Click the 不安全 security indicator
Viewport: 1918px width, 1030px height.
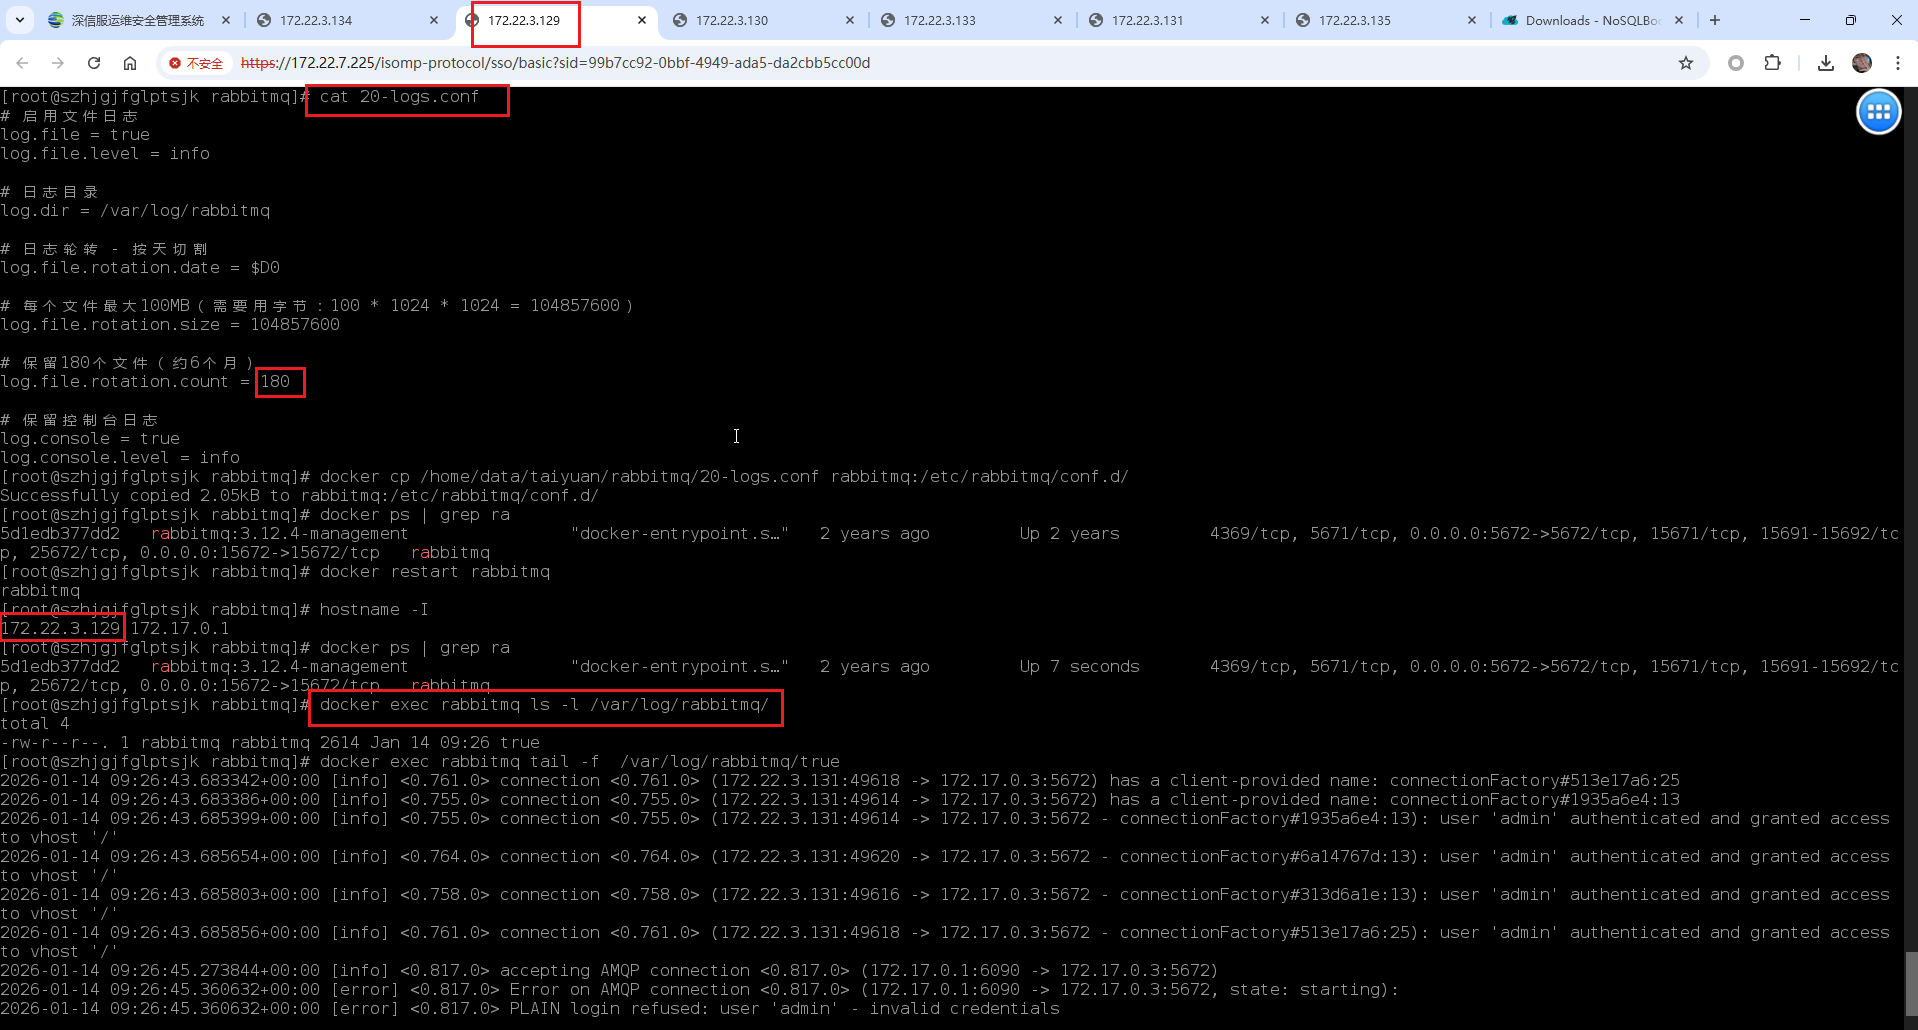196,63
